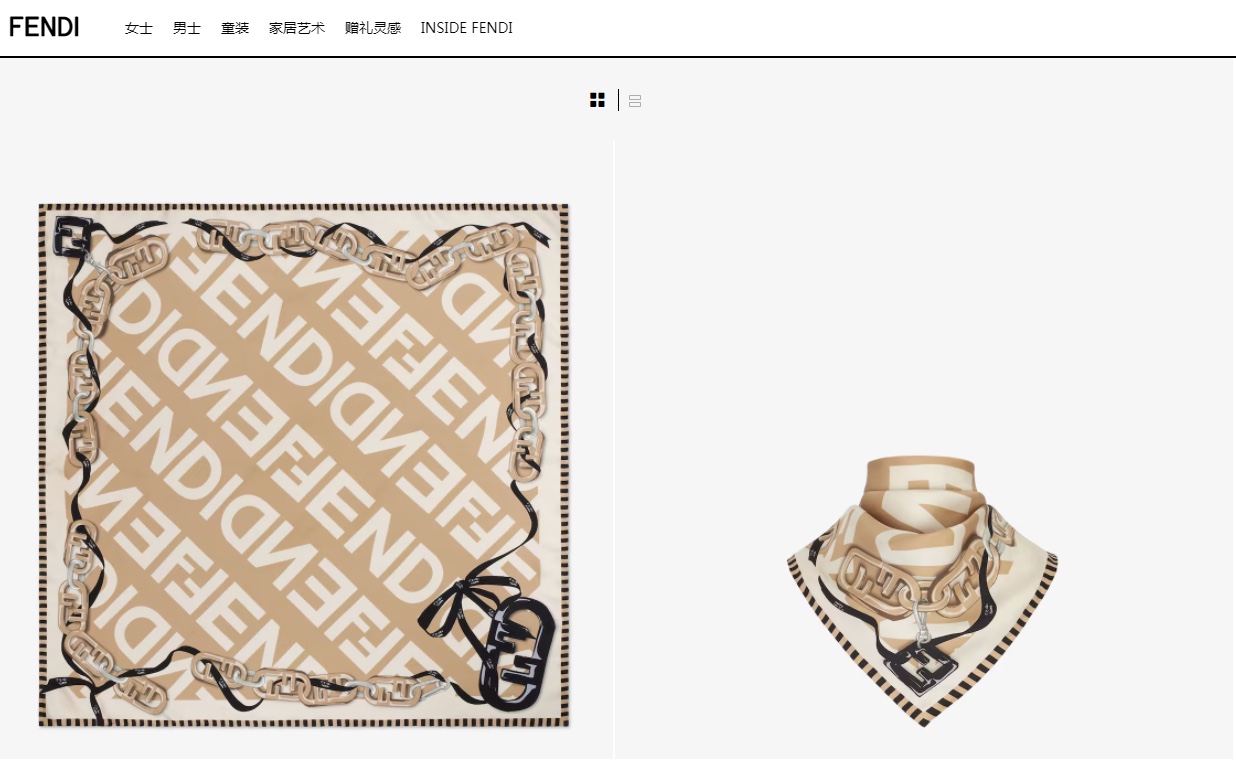Open the folded neck-tied scarf image
The height and width of the screenshot is (762, 1236).
tap(922, 590)
